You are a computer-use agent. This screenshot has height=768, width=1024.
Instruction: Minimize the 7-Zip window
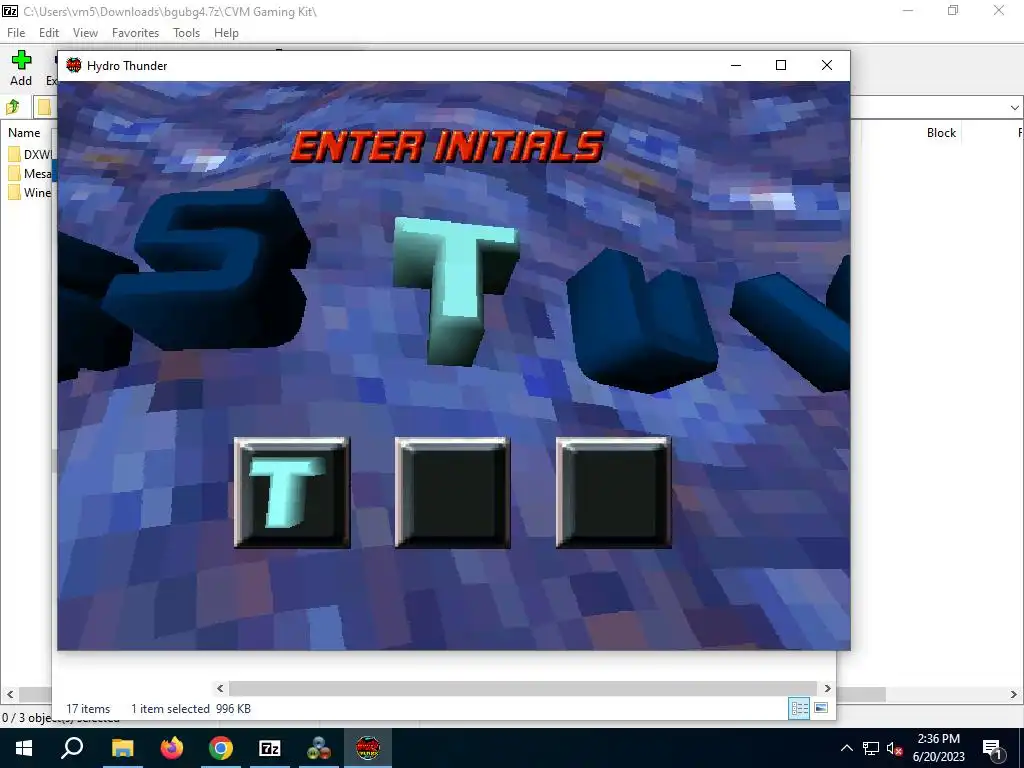point(908,10)
